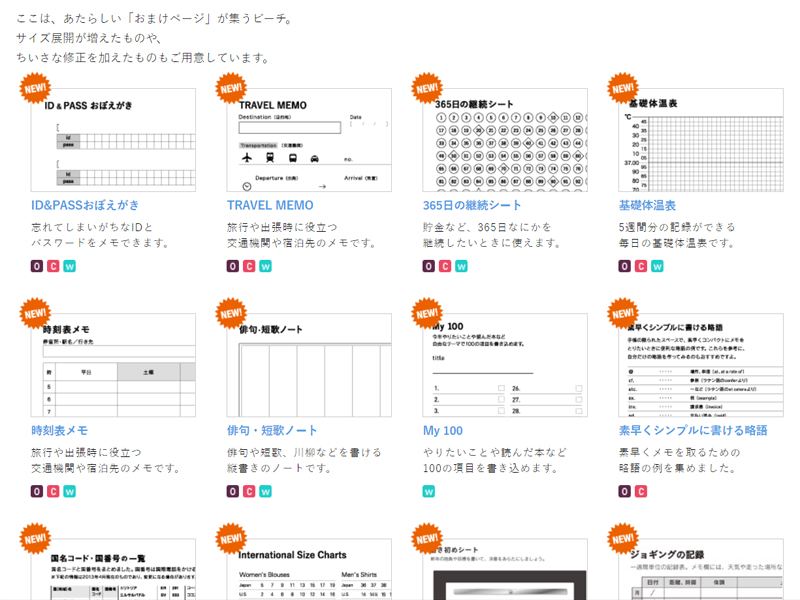800x600 pixels.
Task: Click the NEW! badge on 基礎体温表
Action: coord(623,88)
